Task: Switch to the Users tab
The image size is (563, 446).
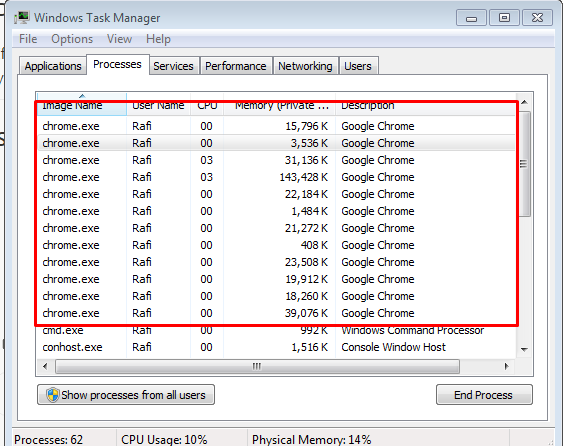Action: coord(358,66)
